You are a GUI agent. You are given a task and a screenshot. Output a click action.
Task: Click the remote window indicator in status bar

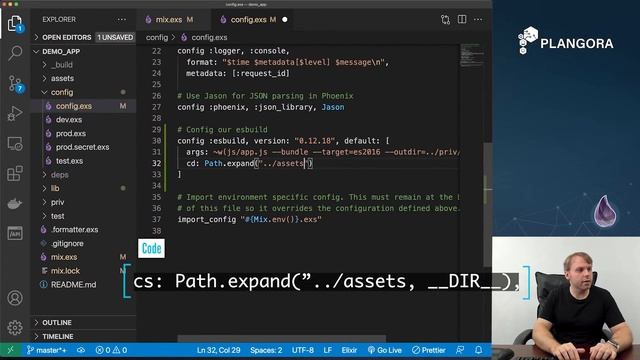[x=11, y=350]
